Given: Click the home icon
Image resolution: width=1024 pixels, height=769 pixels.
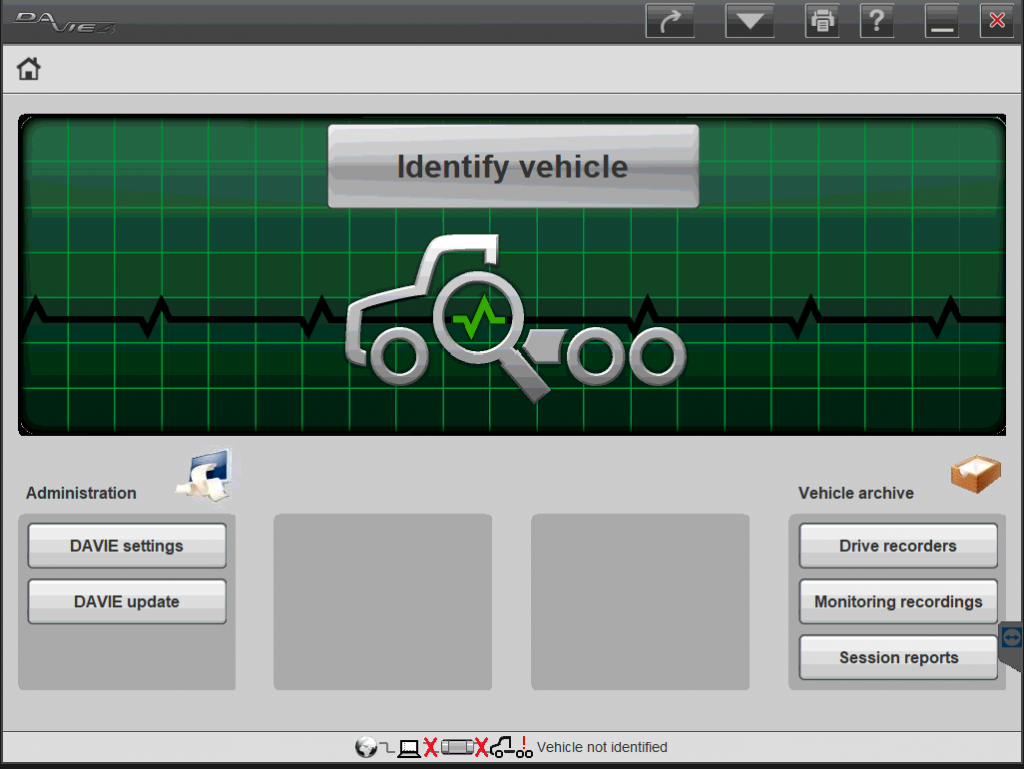Looking at the screenshot, I should (x=28, y=69).
